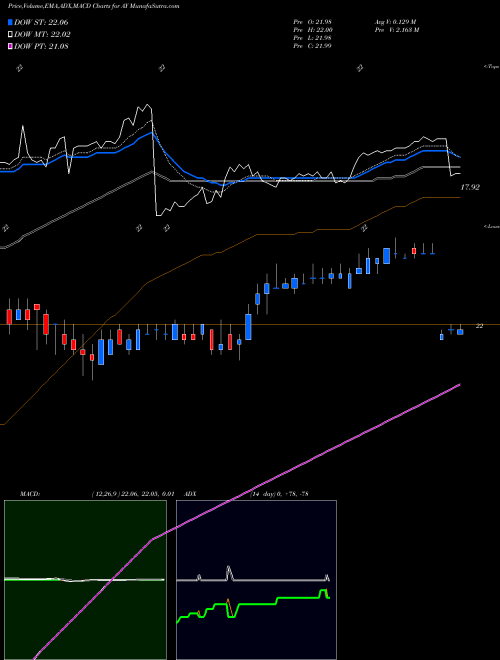
Task: Click the 'ADX' panel heading
Action: (x=191, y=494)
